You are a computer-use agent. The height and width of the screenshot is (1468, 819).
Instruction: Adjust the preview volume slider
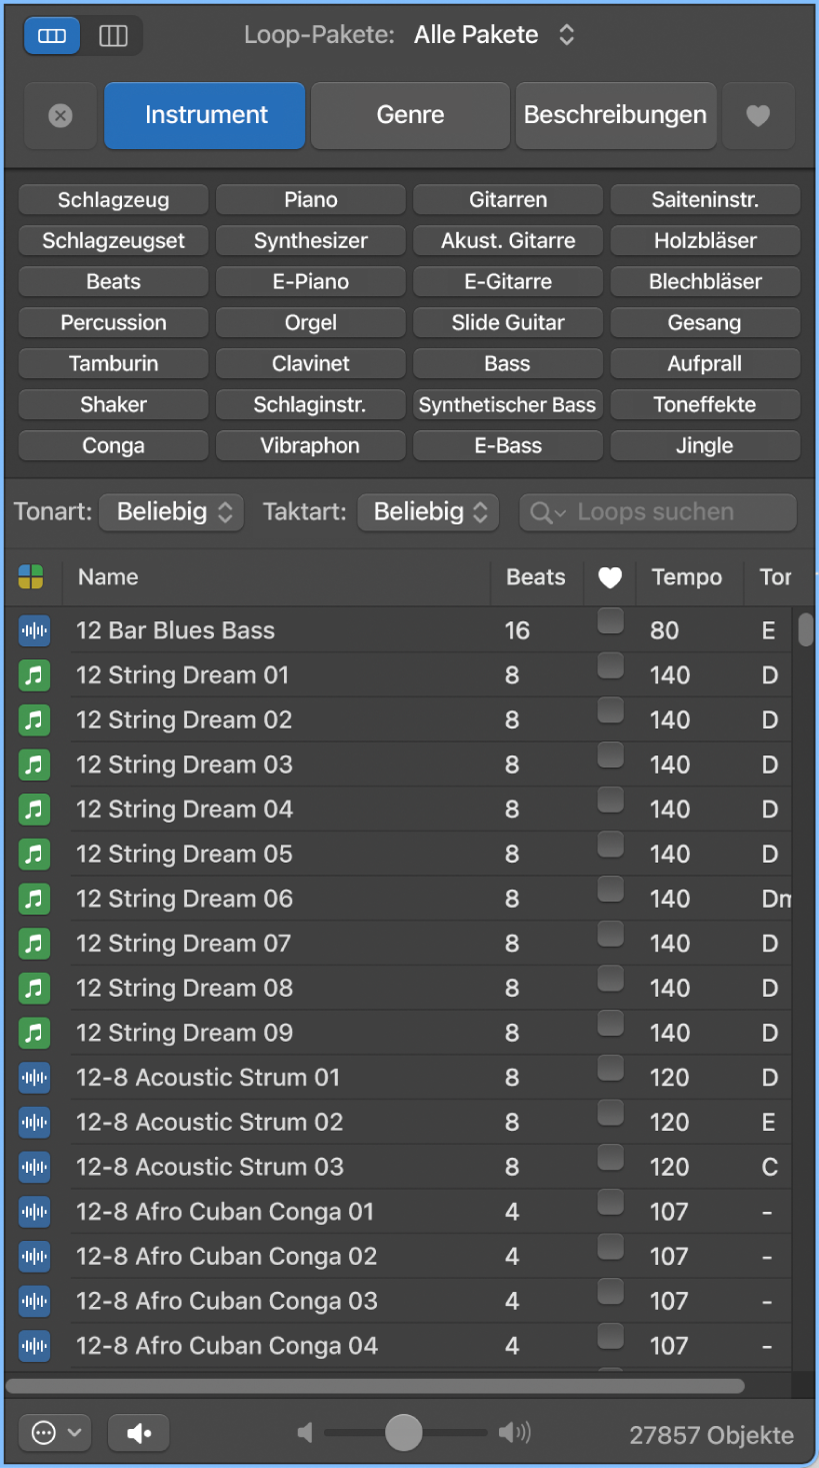click(404, 1433)
